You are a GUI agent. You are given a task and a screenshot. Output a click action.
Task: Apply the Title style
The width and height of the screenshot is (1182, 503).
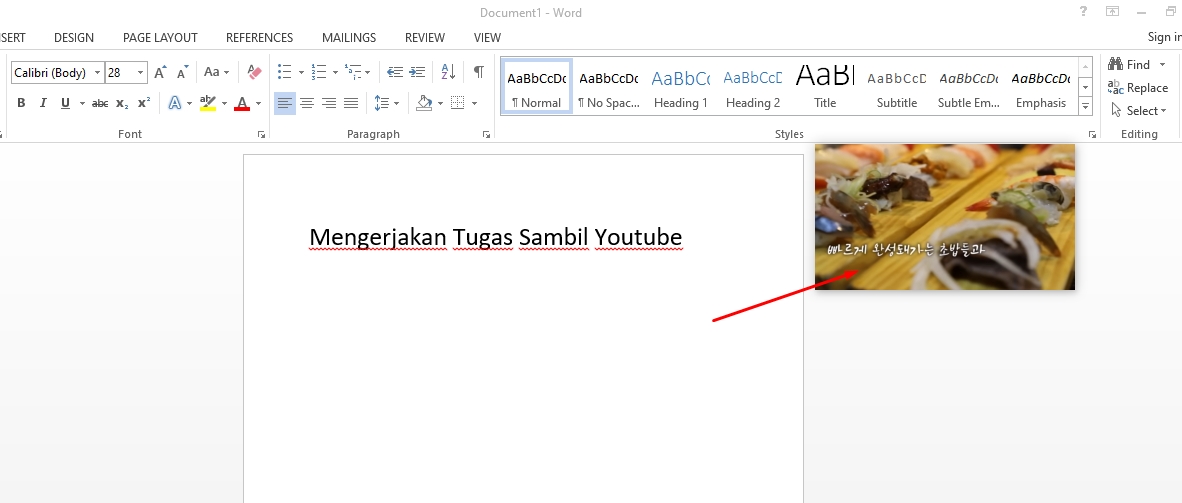click(825, 87)
